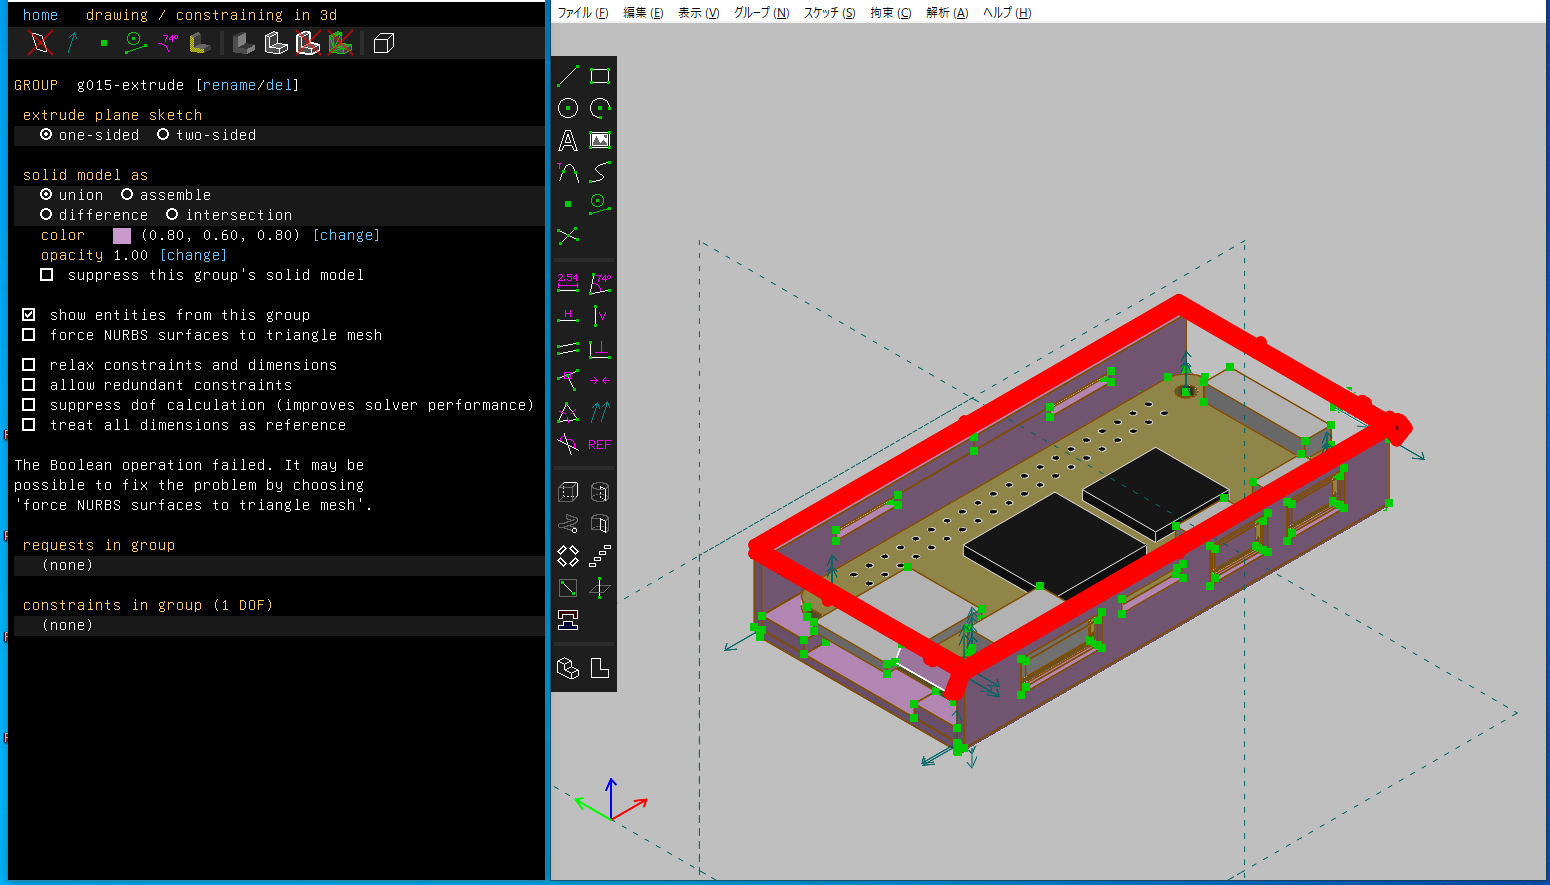1550x885 pixels.
Task: Click the rename link for g015-extrude
Action: [229, 85]
